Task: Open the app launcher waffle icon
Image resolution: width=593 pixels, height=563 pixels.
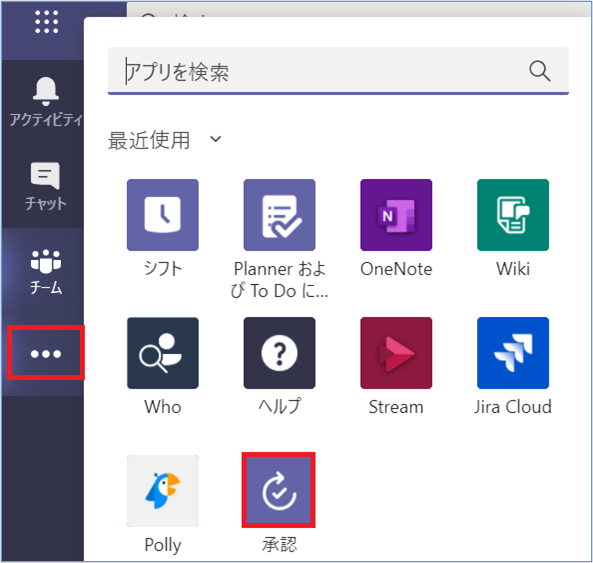Action: 47,22
